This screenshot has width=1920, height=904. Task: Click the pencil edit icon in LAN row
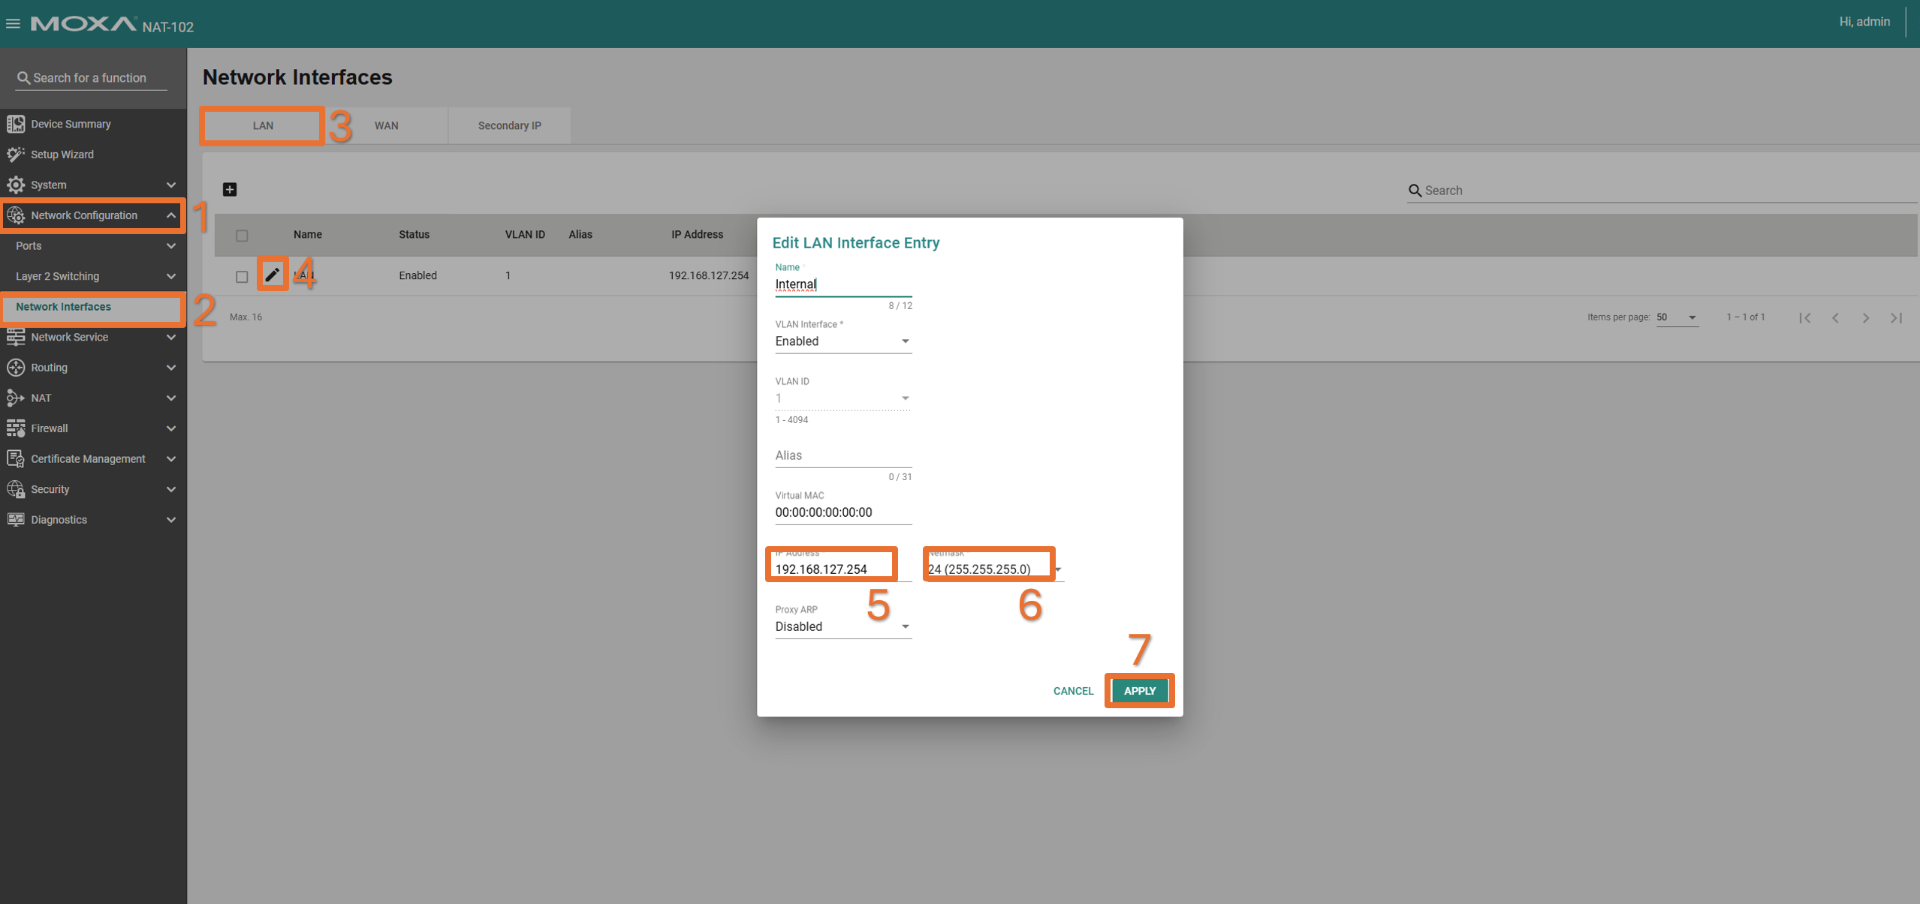pos(272,275)
